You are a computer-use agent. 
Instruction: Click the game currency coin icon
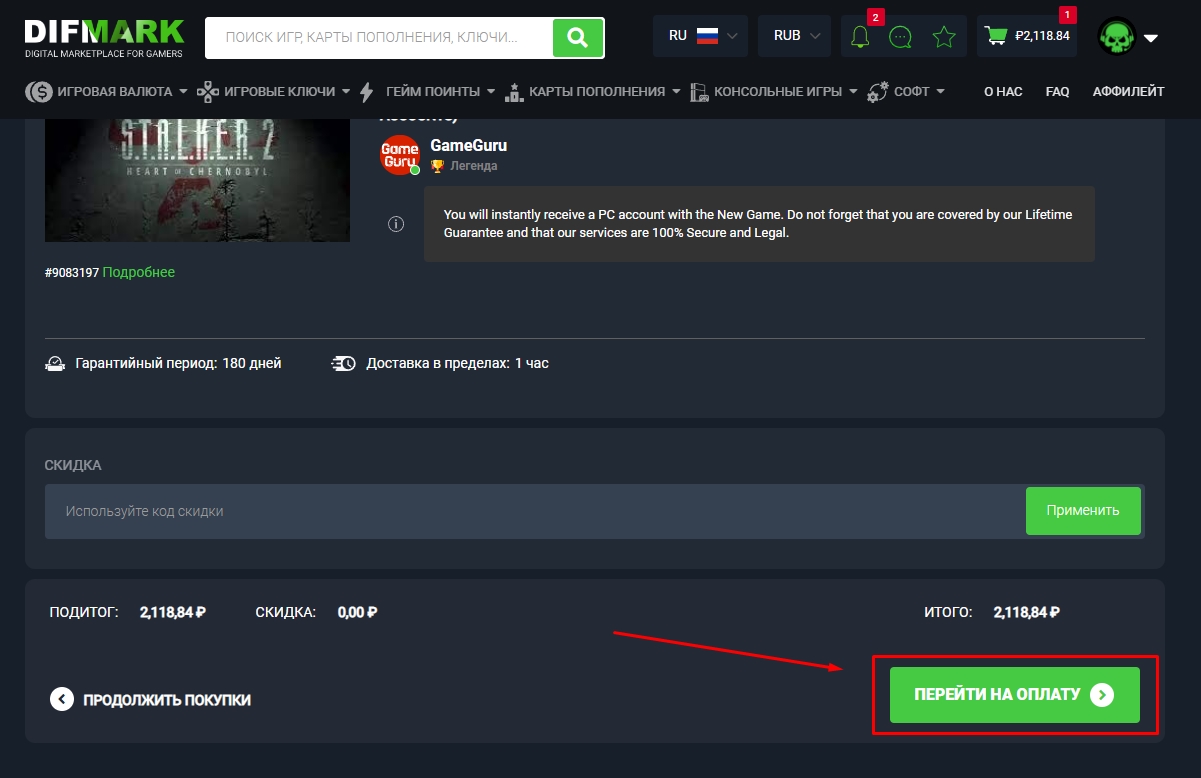[x=39, y=92]
